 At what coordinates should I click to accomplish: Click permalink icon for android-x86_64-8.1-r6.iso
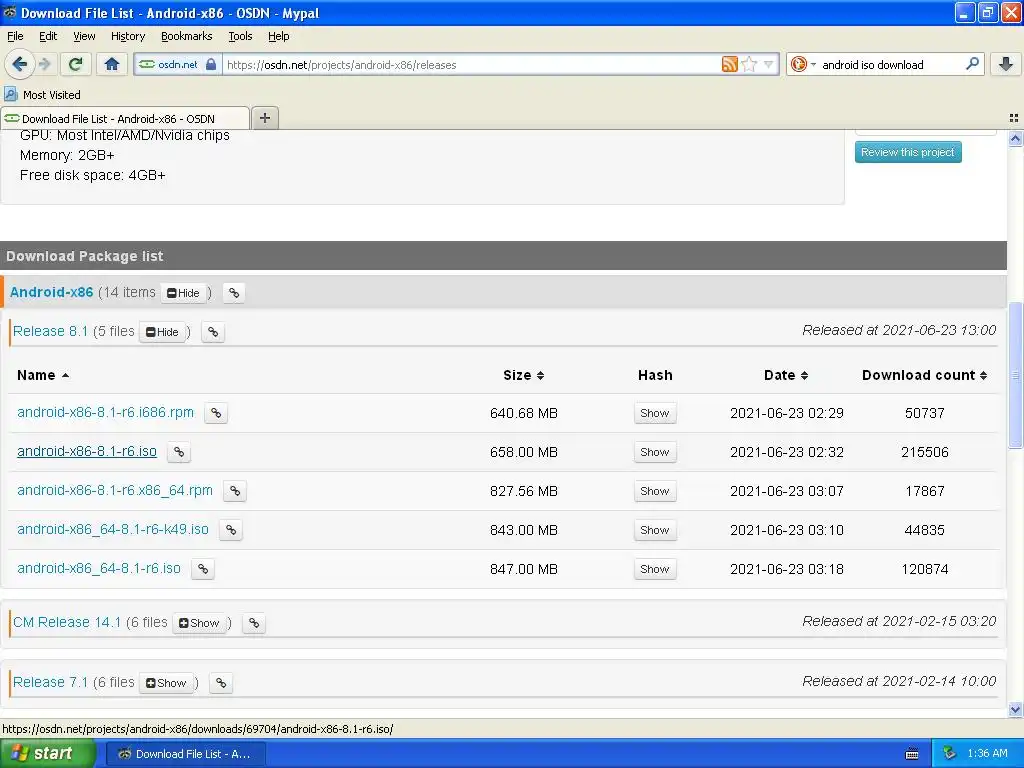(x=203, y=569)
